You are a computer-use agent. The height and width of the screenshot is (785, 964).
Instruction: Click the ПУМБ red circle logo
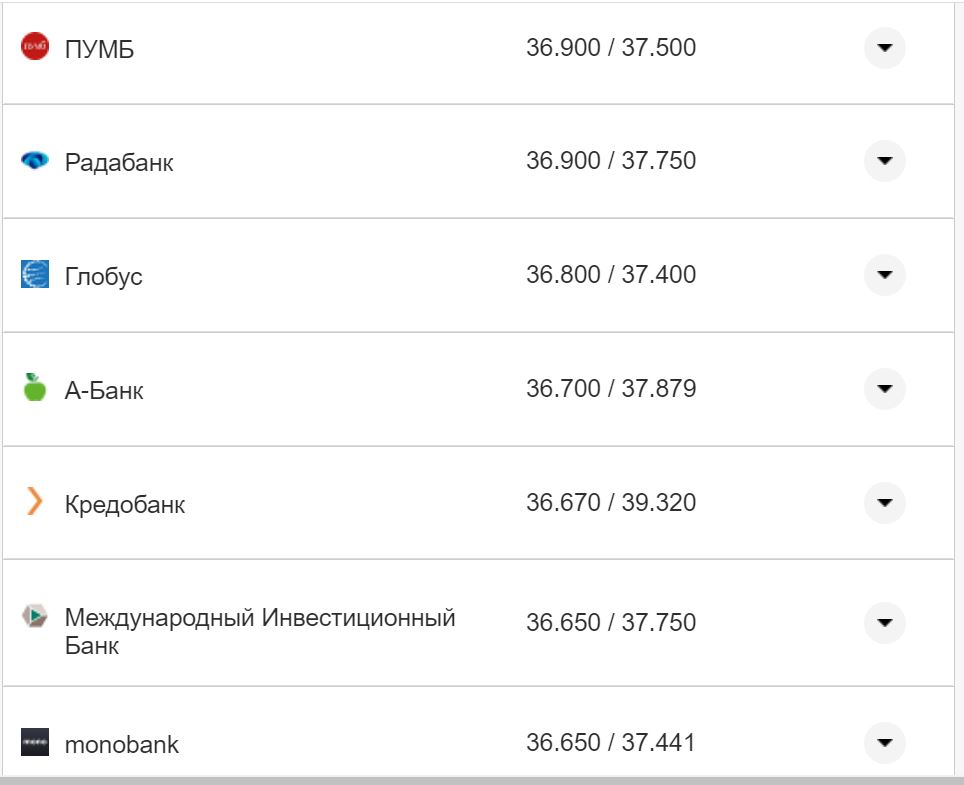coord(35,45)
